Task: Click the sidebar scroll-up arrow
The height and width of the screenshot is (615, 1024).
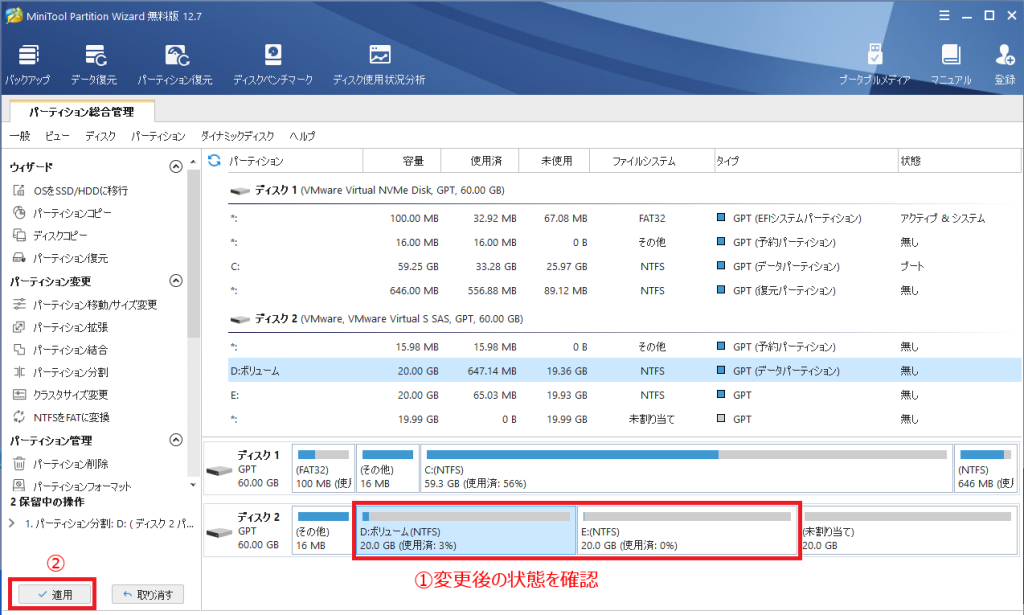Action: point(193,161)
